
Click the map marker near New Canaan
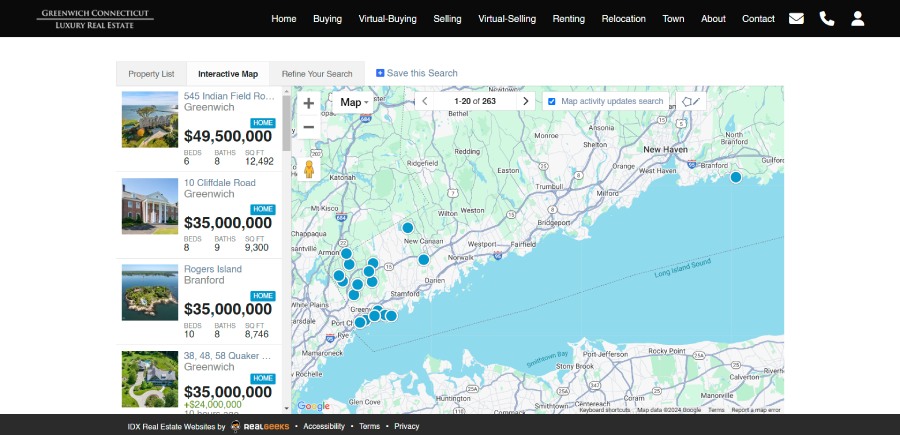[x=408, y=228]
